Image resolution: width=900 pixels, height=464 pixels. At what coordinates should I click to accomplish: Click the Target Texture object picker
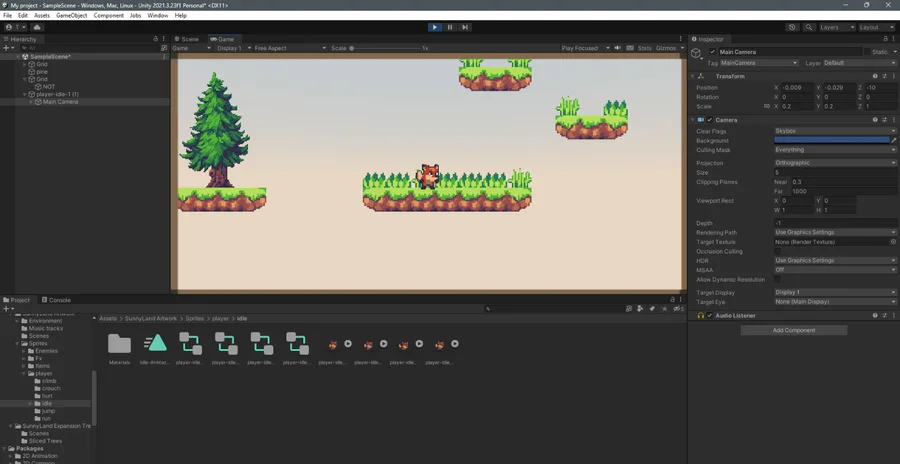[893, 242]
